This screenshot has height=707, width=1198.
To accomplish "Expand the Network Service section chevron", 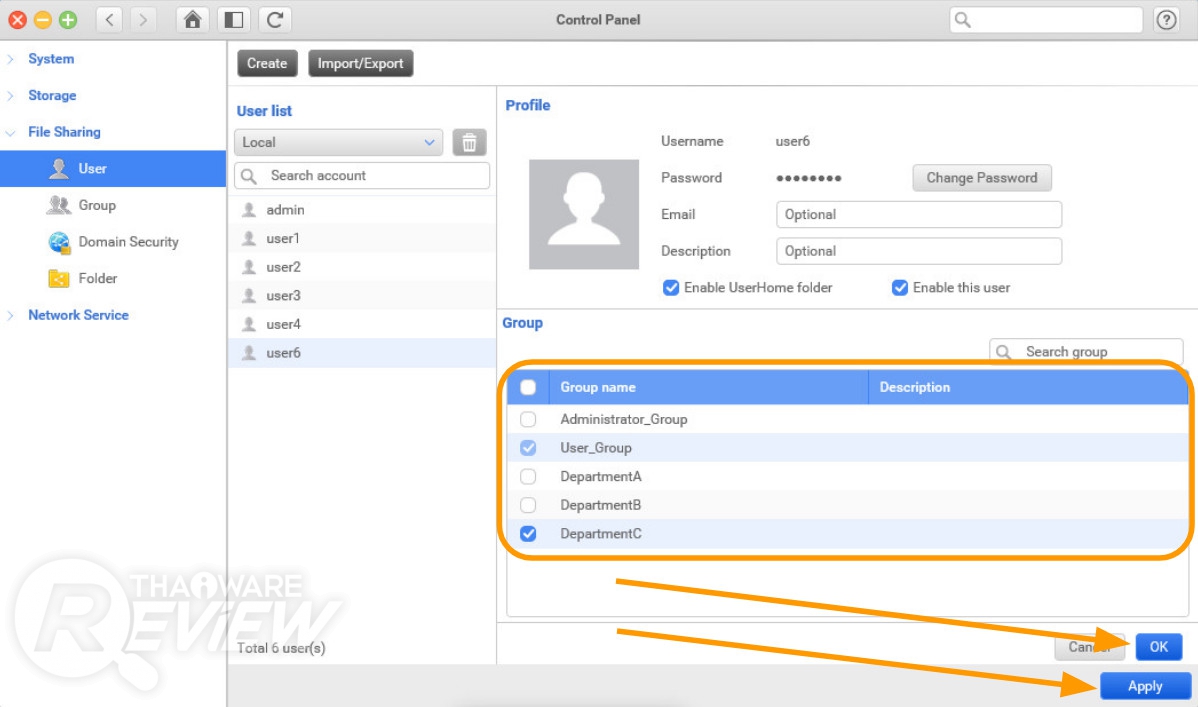I will (x=11, y=315).
